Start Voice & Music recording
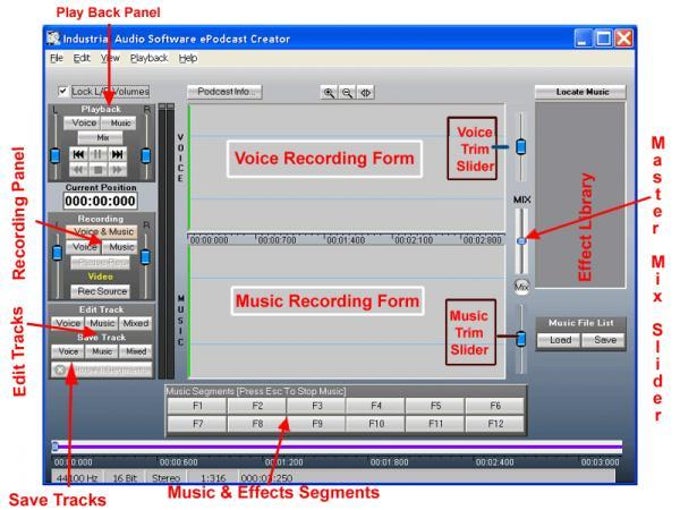680x510 pixels. pyautogui.click(x=102, y=232)
